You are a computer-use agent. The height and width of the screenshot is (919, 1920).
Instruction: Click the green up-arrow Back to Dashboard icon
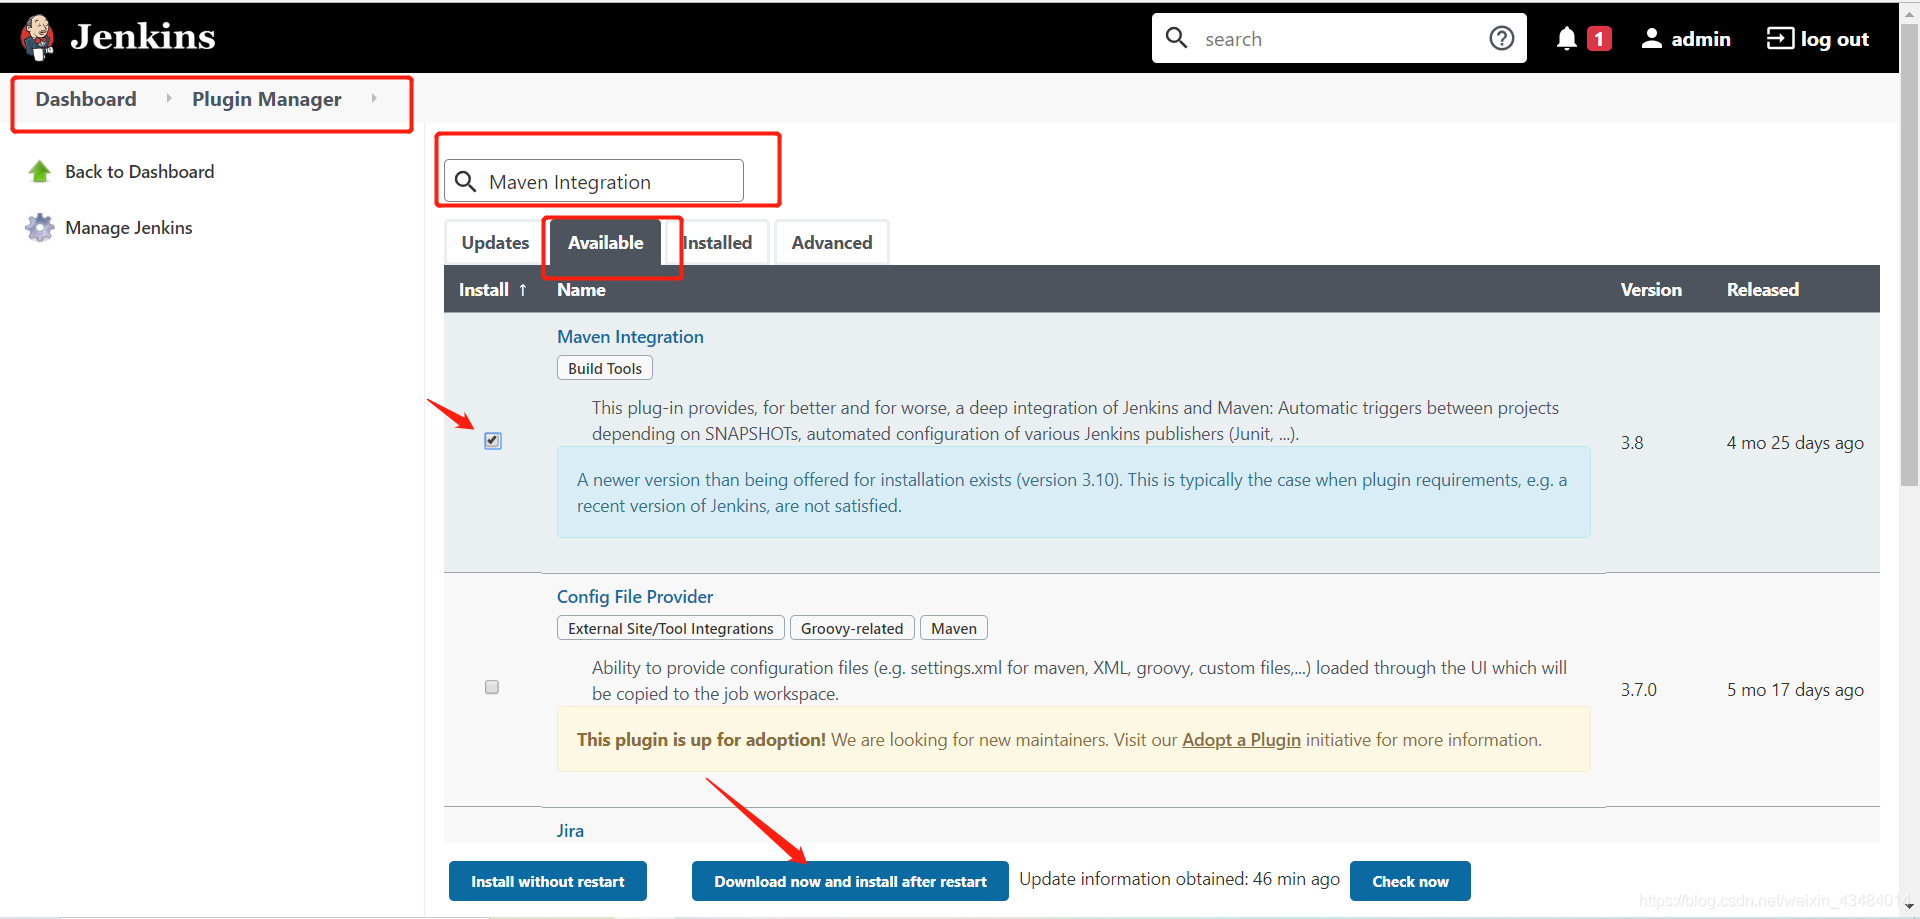click(x=40, y=172)
